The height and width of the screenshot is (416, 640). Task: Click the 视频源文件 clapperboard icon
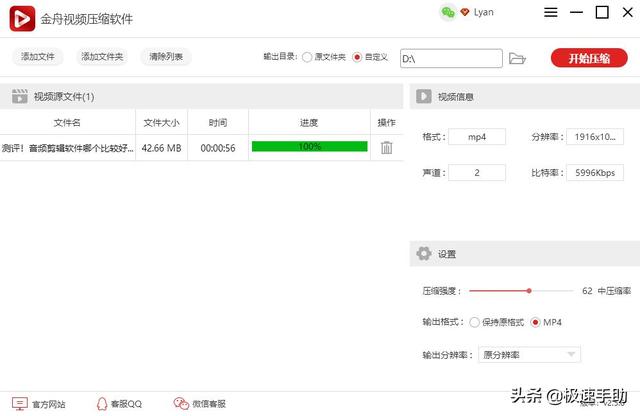click(x=20, y=96)
